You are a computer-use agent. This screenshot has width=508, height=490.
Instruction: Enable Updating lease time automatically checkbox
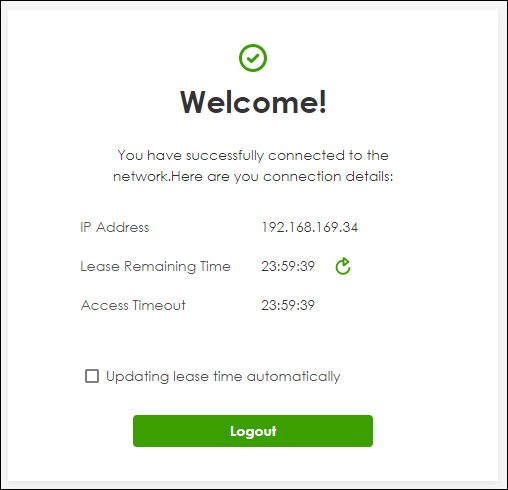click(x=92, y=376)
